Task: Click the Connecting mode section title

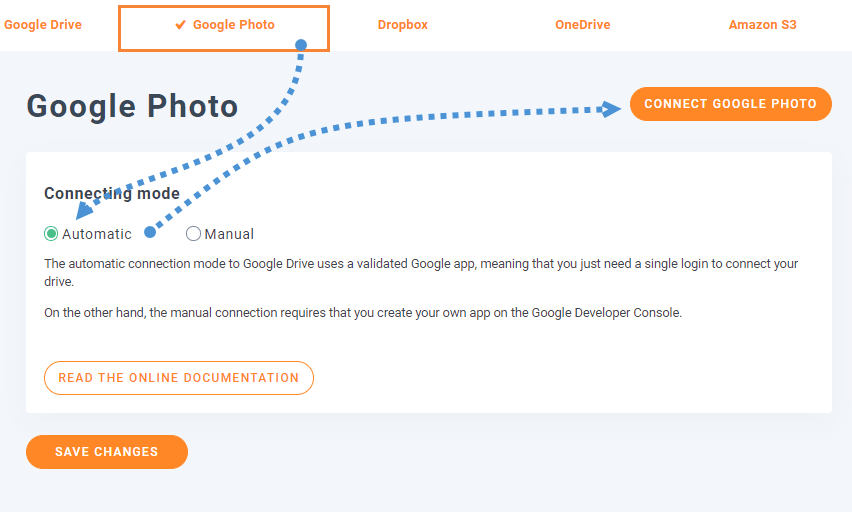Action: click(x=112, y=194)
